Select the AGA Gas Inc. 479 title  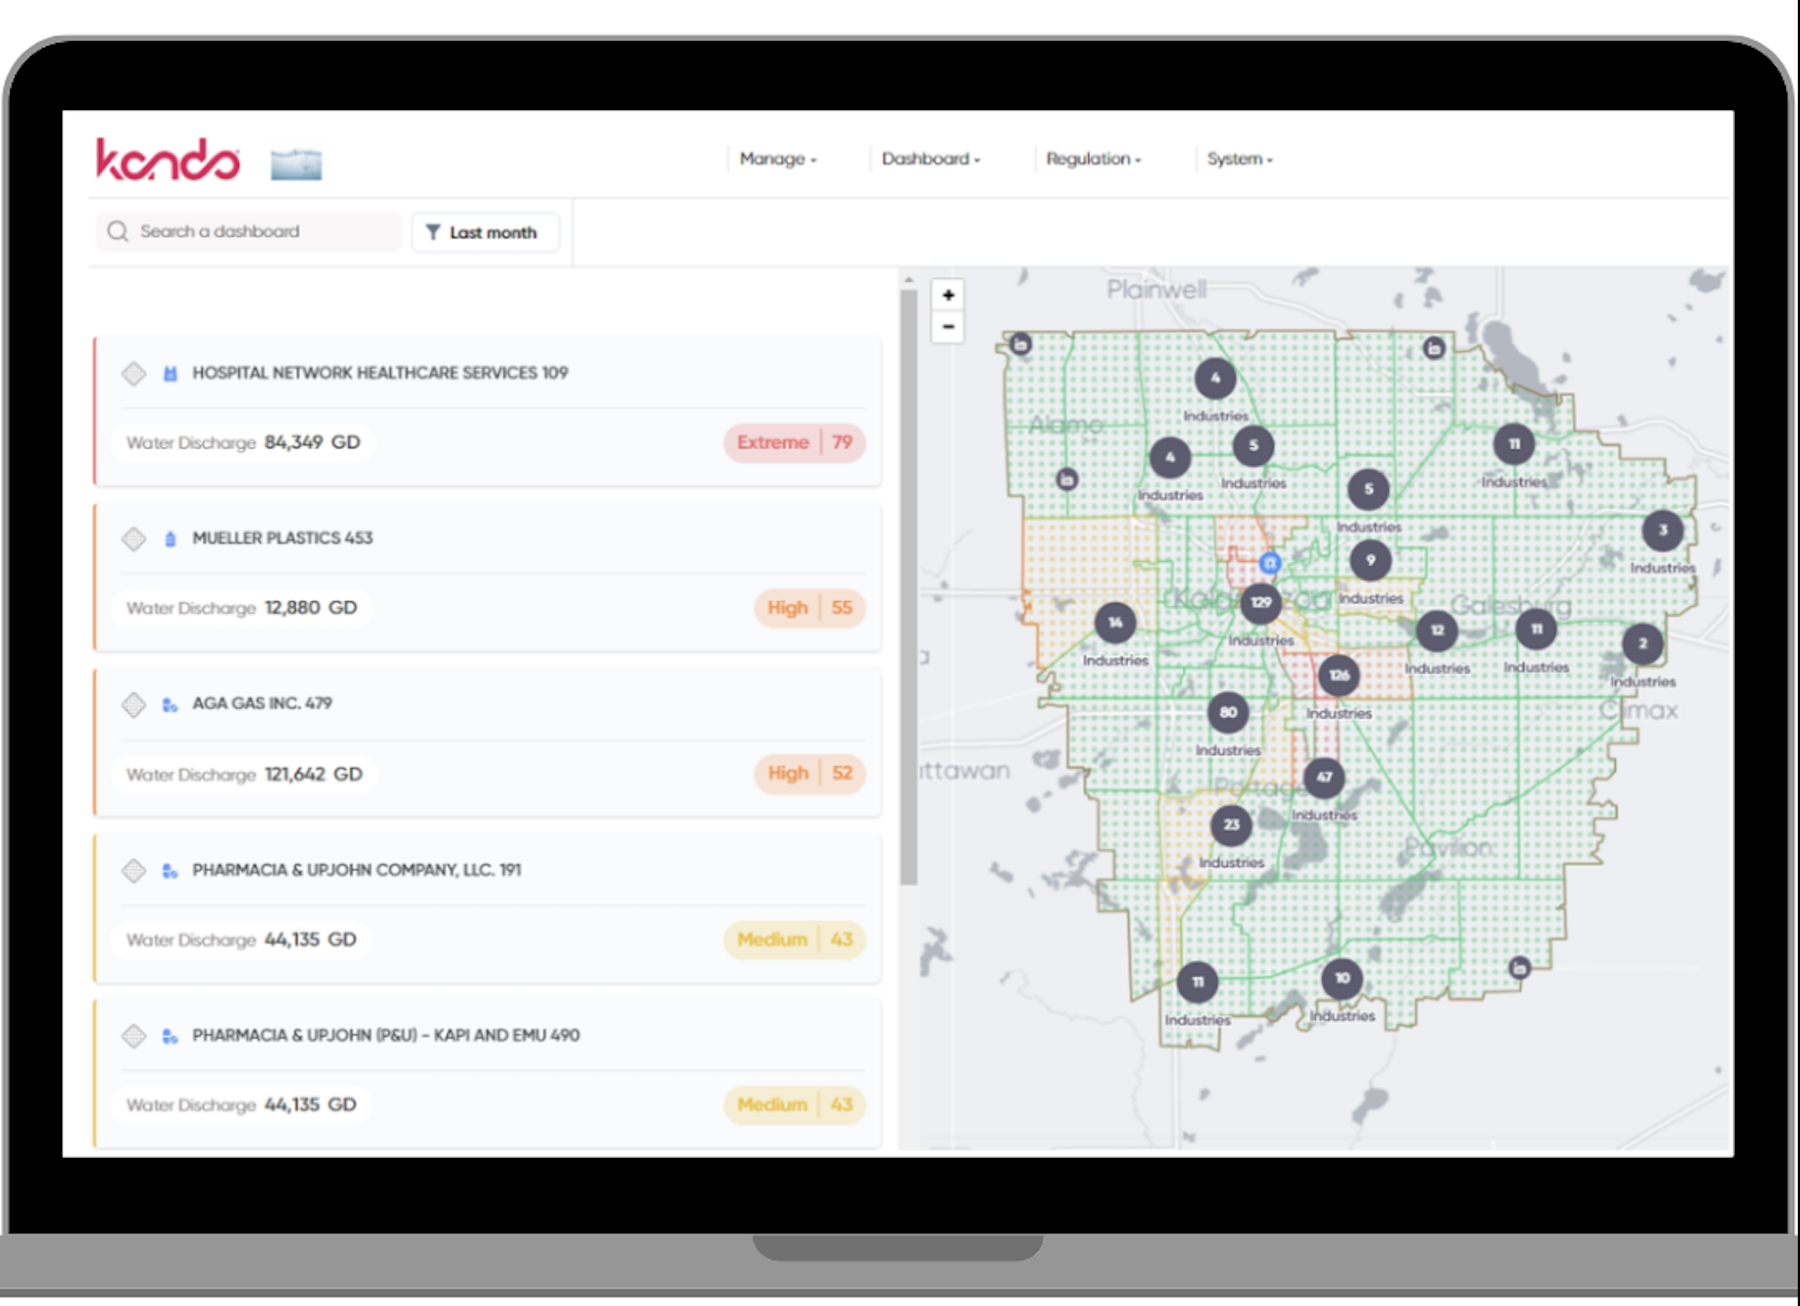click(262, 704)
